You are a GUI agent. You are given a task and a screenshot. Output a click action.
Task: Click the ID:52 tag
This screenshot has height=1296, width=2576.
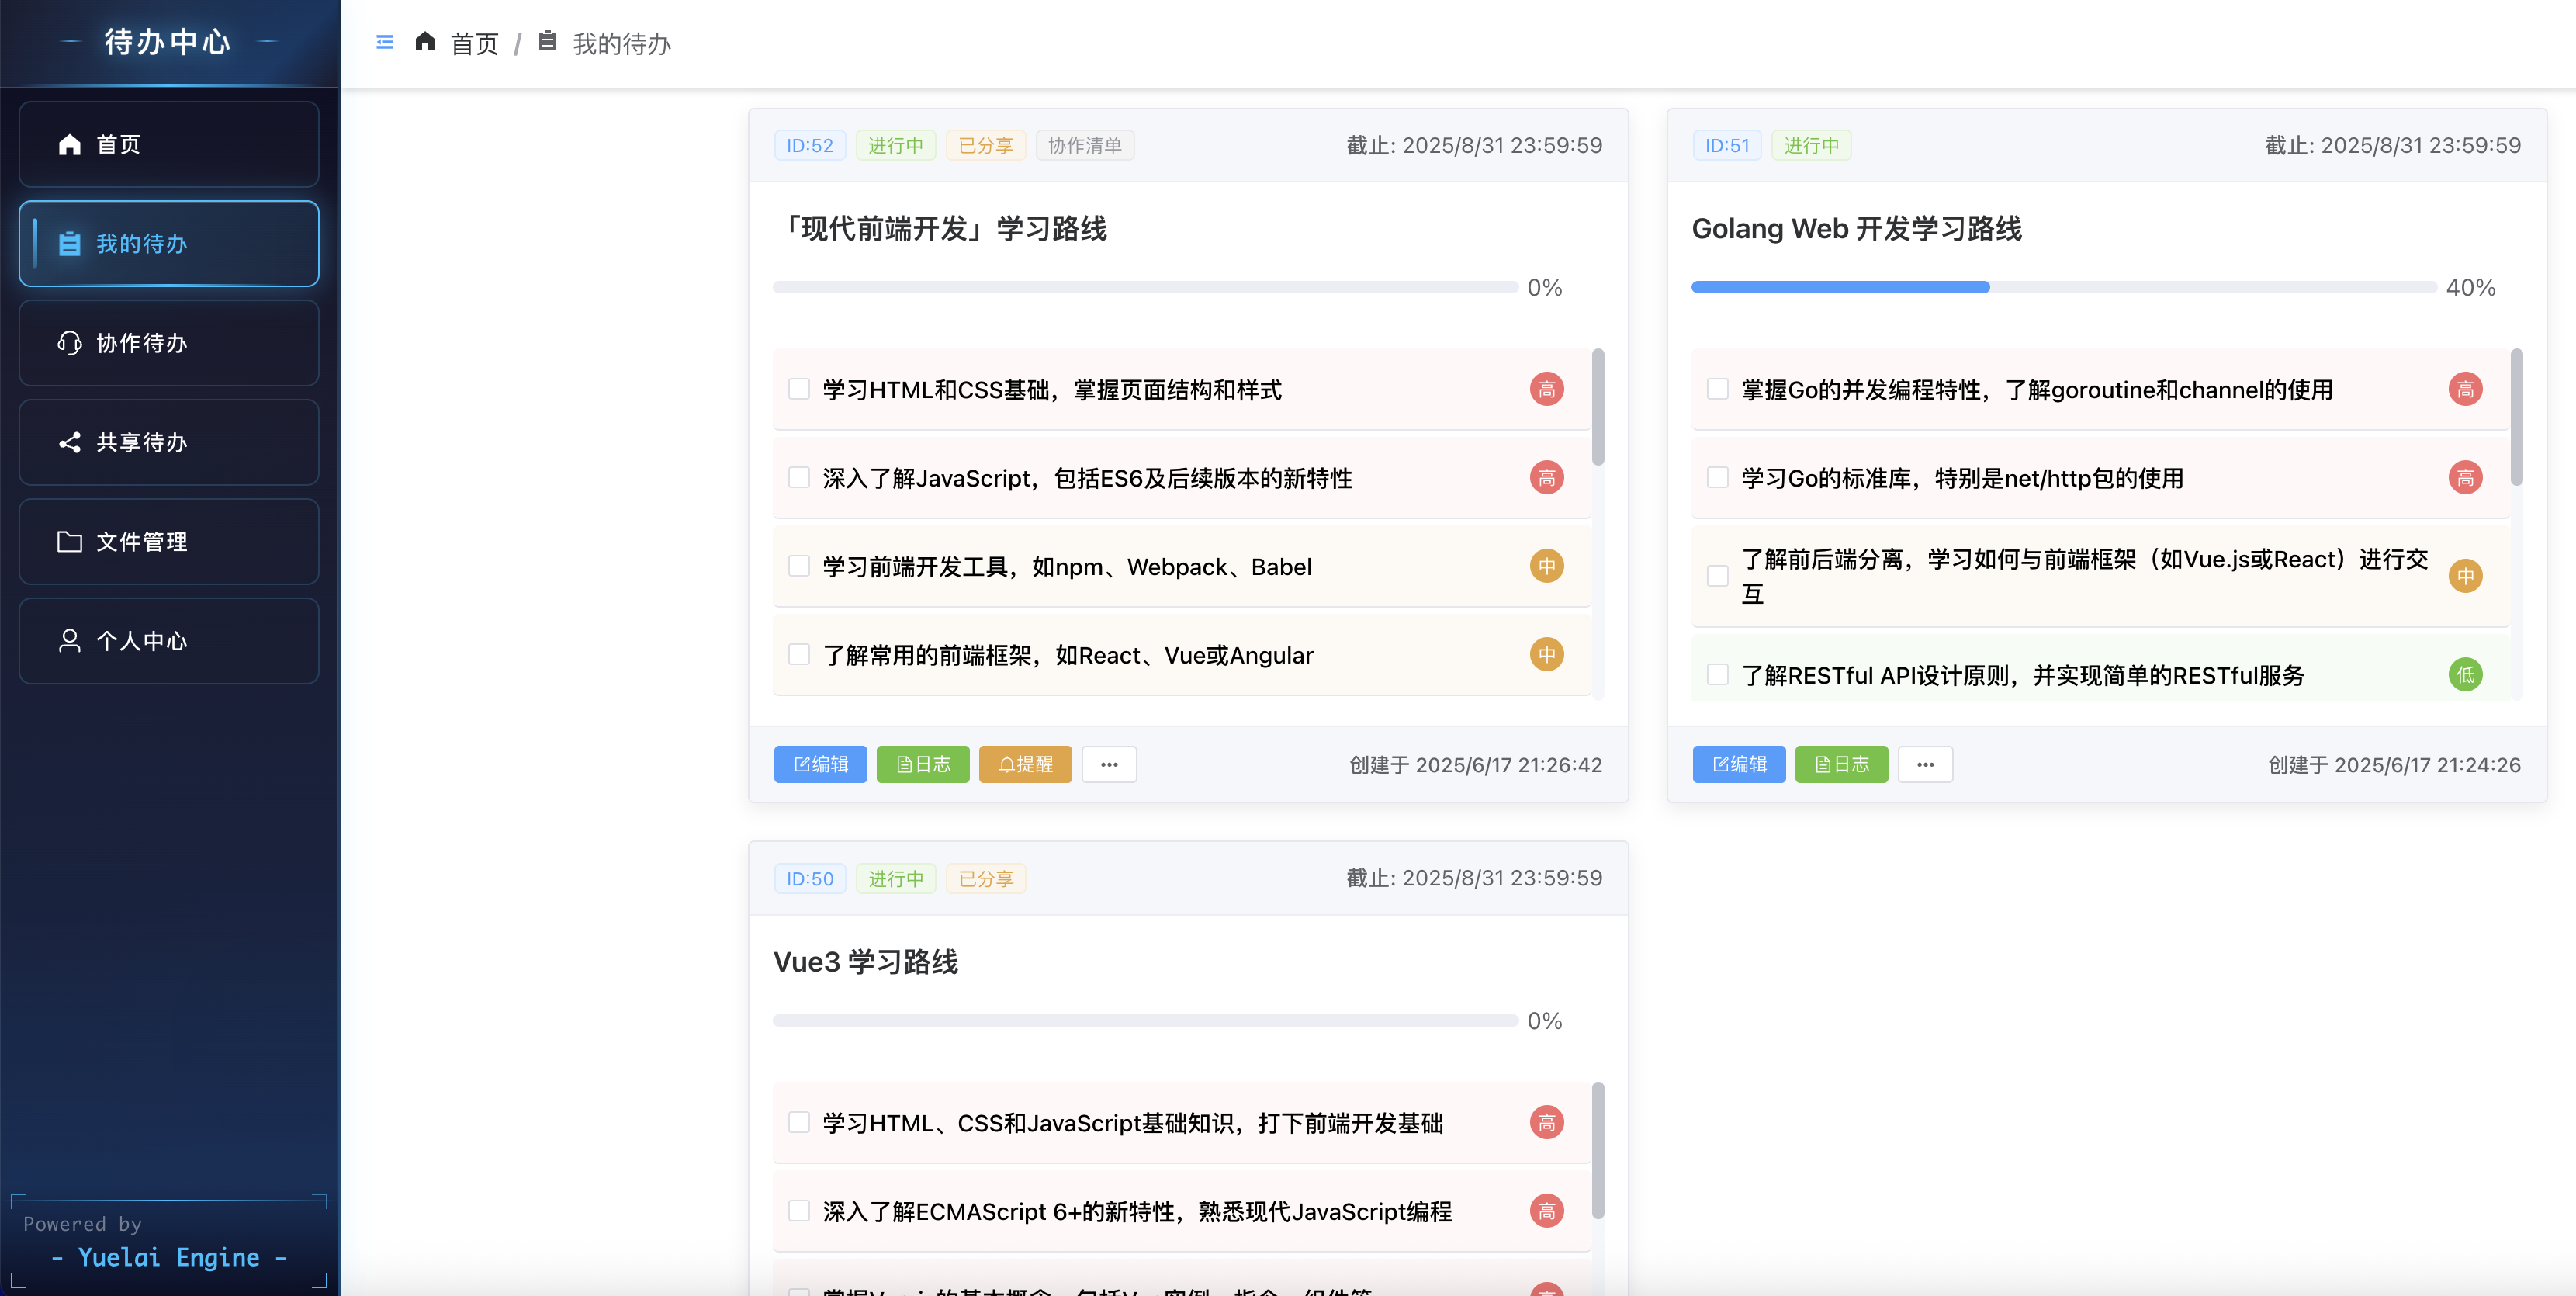810,145
